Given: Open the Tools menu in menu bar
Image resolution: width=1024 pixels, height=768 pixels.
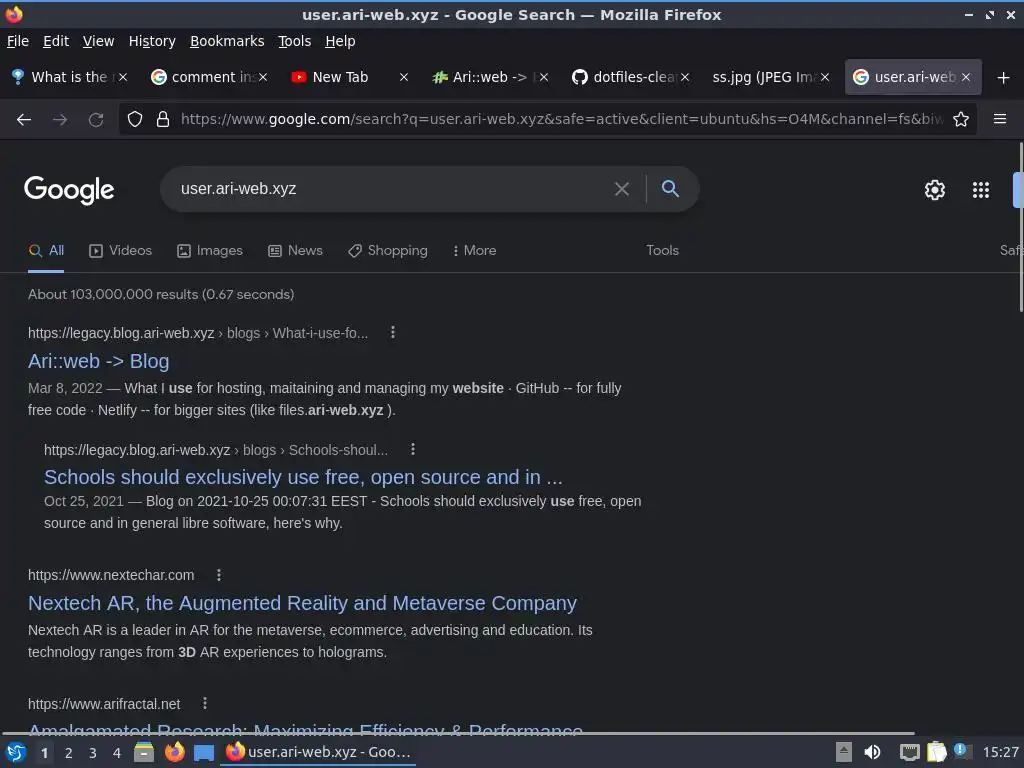Looking at the screenshot, I should [295, 41].
